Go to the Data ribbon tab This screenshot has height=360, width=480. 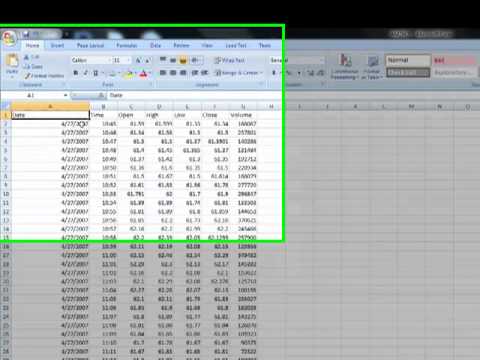point(155,45)
